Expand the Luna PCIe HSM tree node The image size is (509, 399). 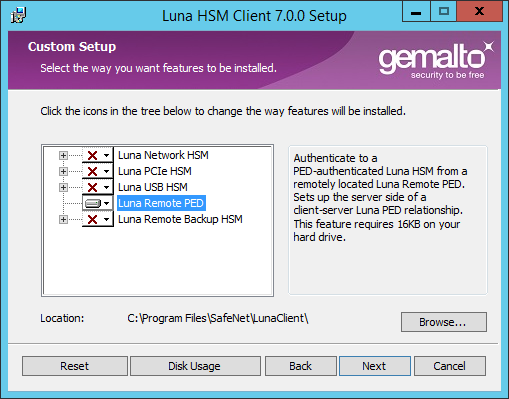point(63,171)
